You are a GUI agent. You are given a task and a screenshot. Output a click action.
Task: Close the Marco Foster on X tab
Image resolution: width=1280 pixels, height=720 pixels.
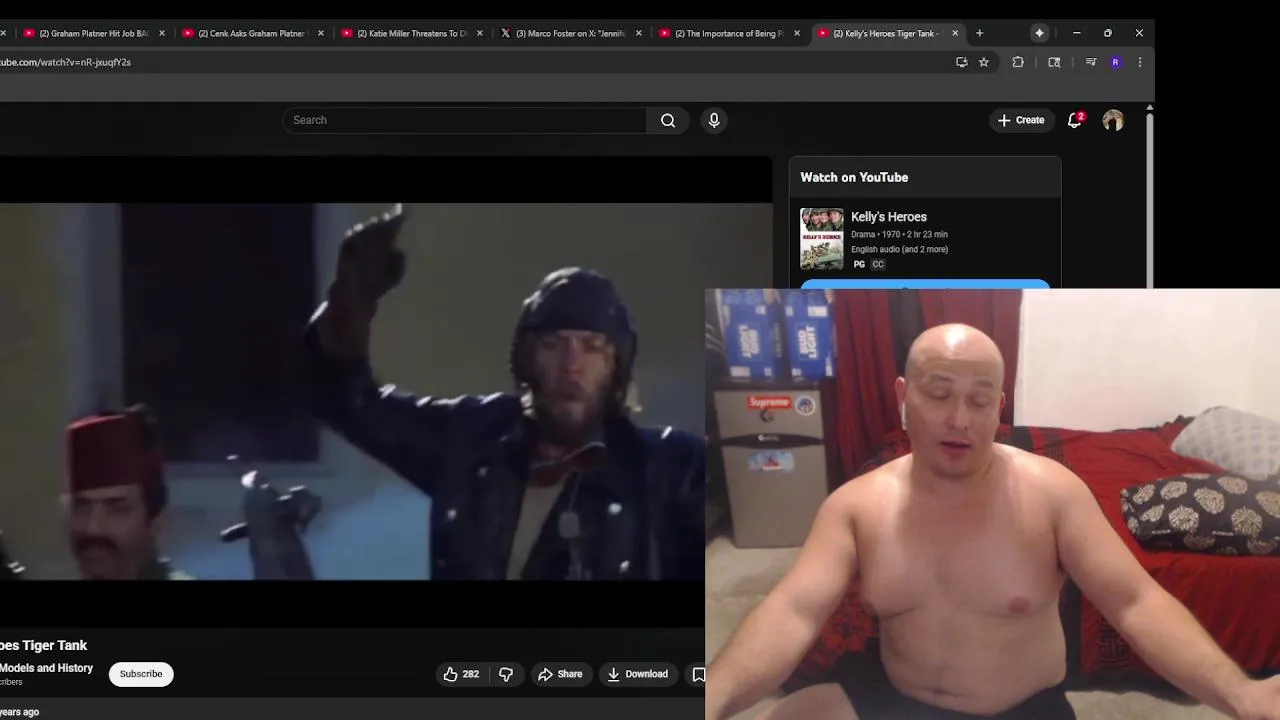639,33
